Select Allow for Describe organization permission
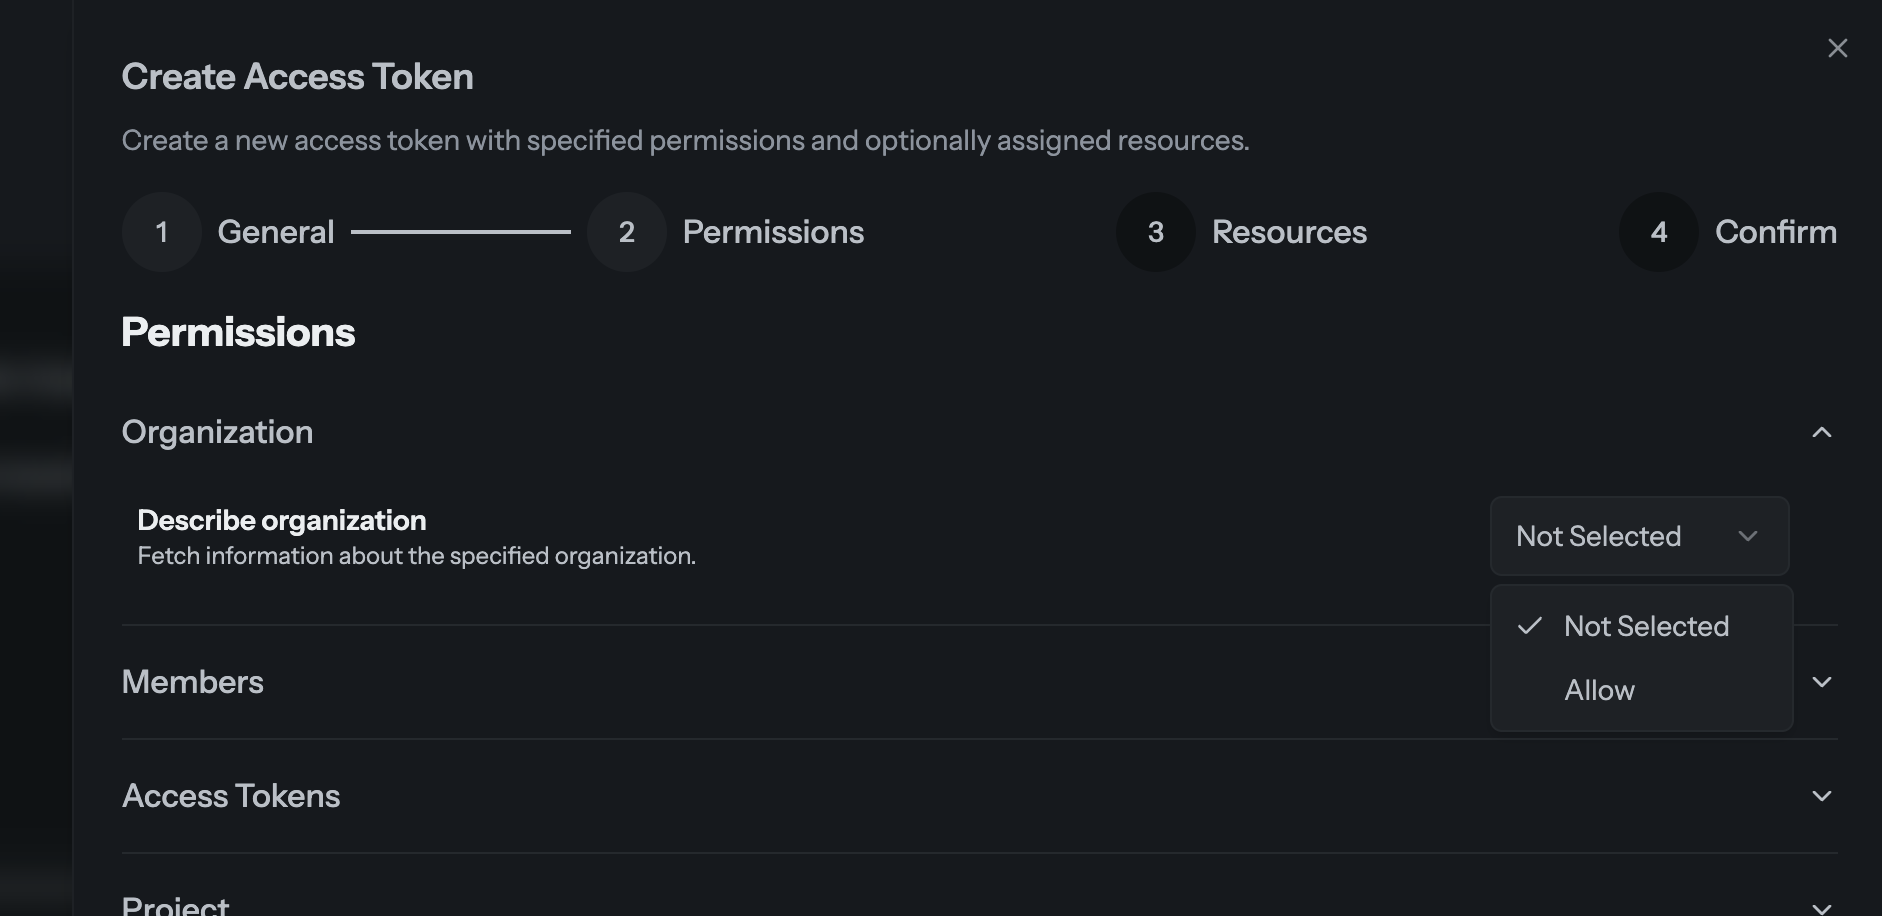The width and height of the screenshot is (1882, 916). coord(1599,689)
